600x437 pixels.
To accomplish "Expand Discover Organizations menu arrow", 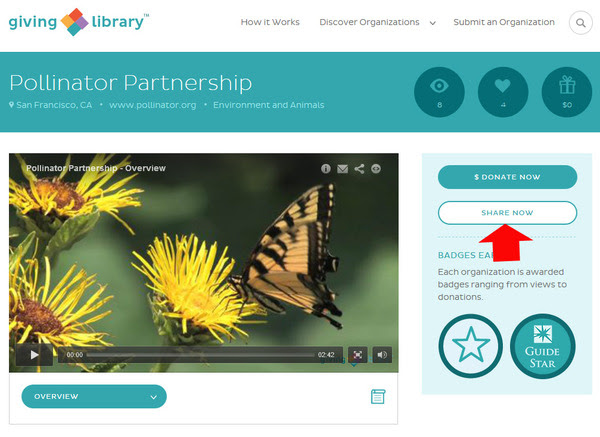I will tap(433, 23).
